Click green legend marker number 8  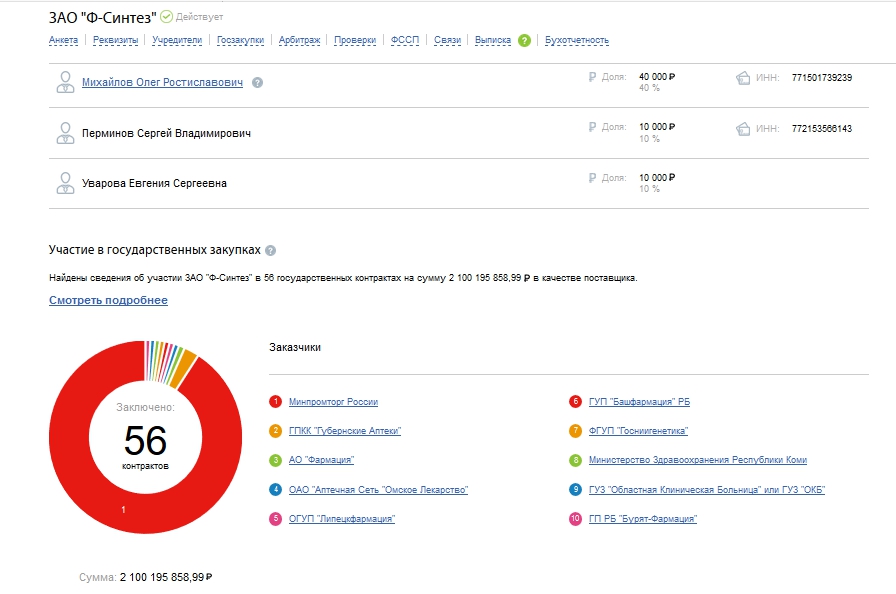click(x=575, y=460)
